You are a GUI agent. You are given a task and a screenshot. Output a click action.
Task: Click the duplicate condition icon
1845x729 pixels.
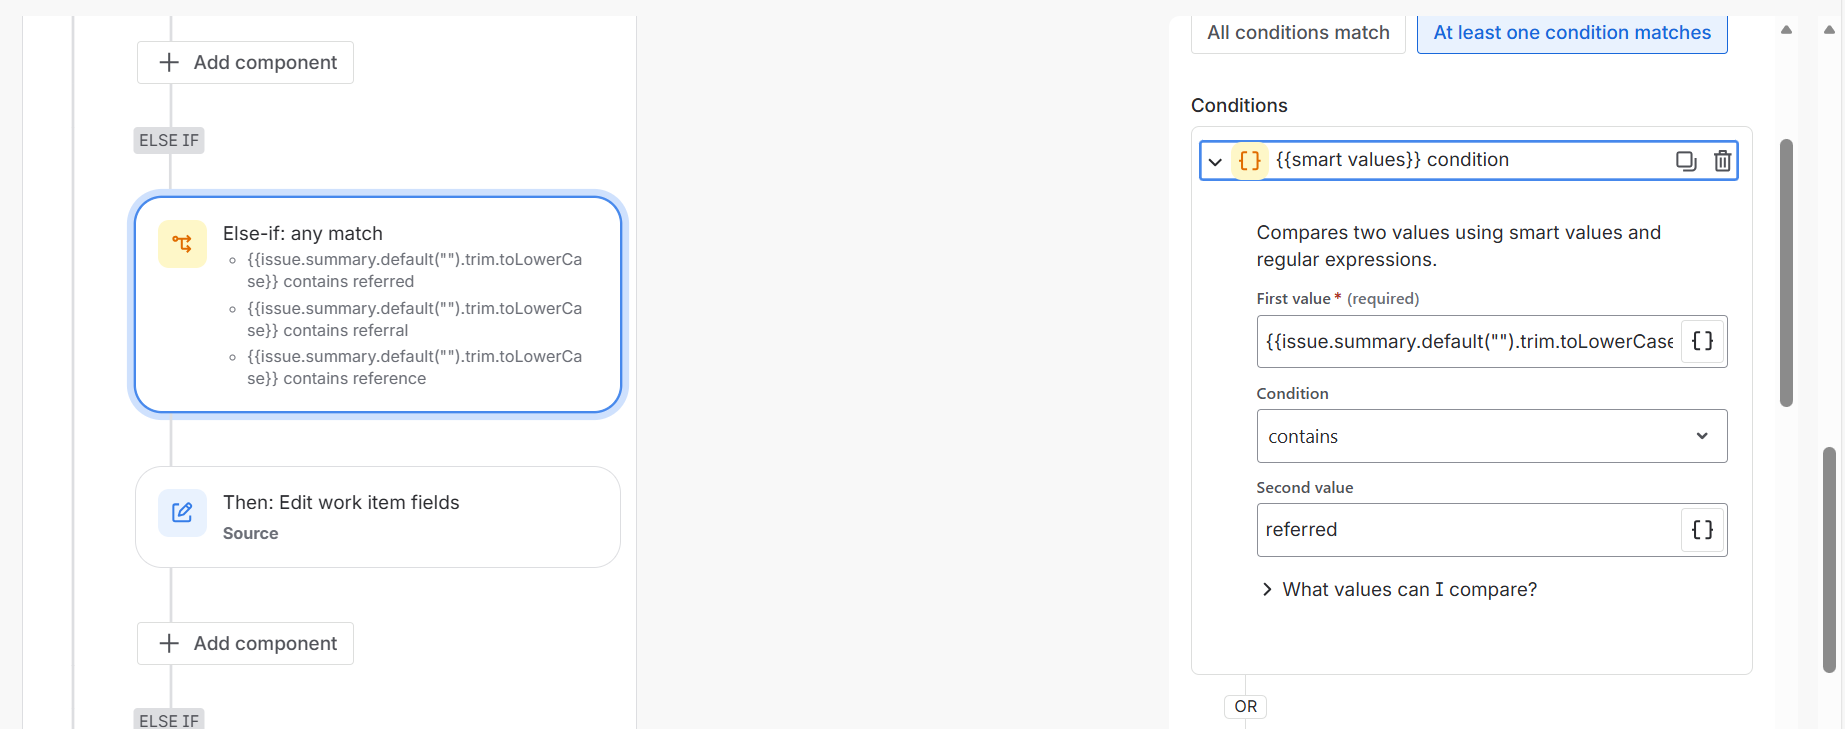(x=1686, y=161)
